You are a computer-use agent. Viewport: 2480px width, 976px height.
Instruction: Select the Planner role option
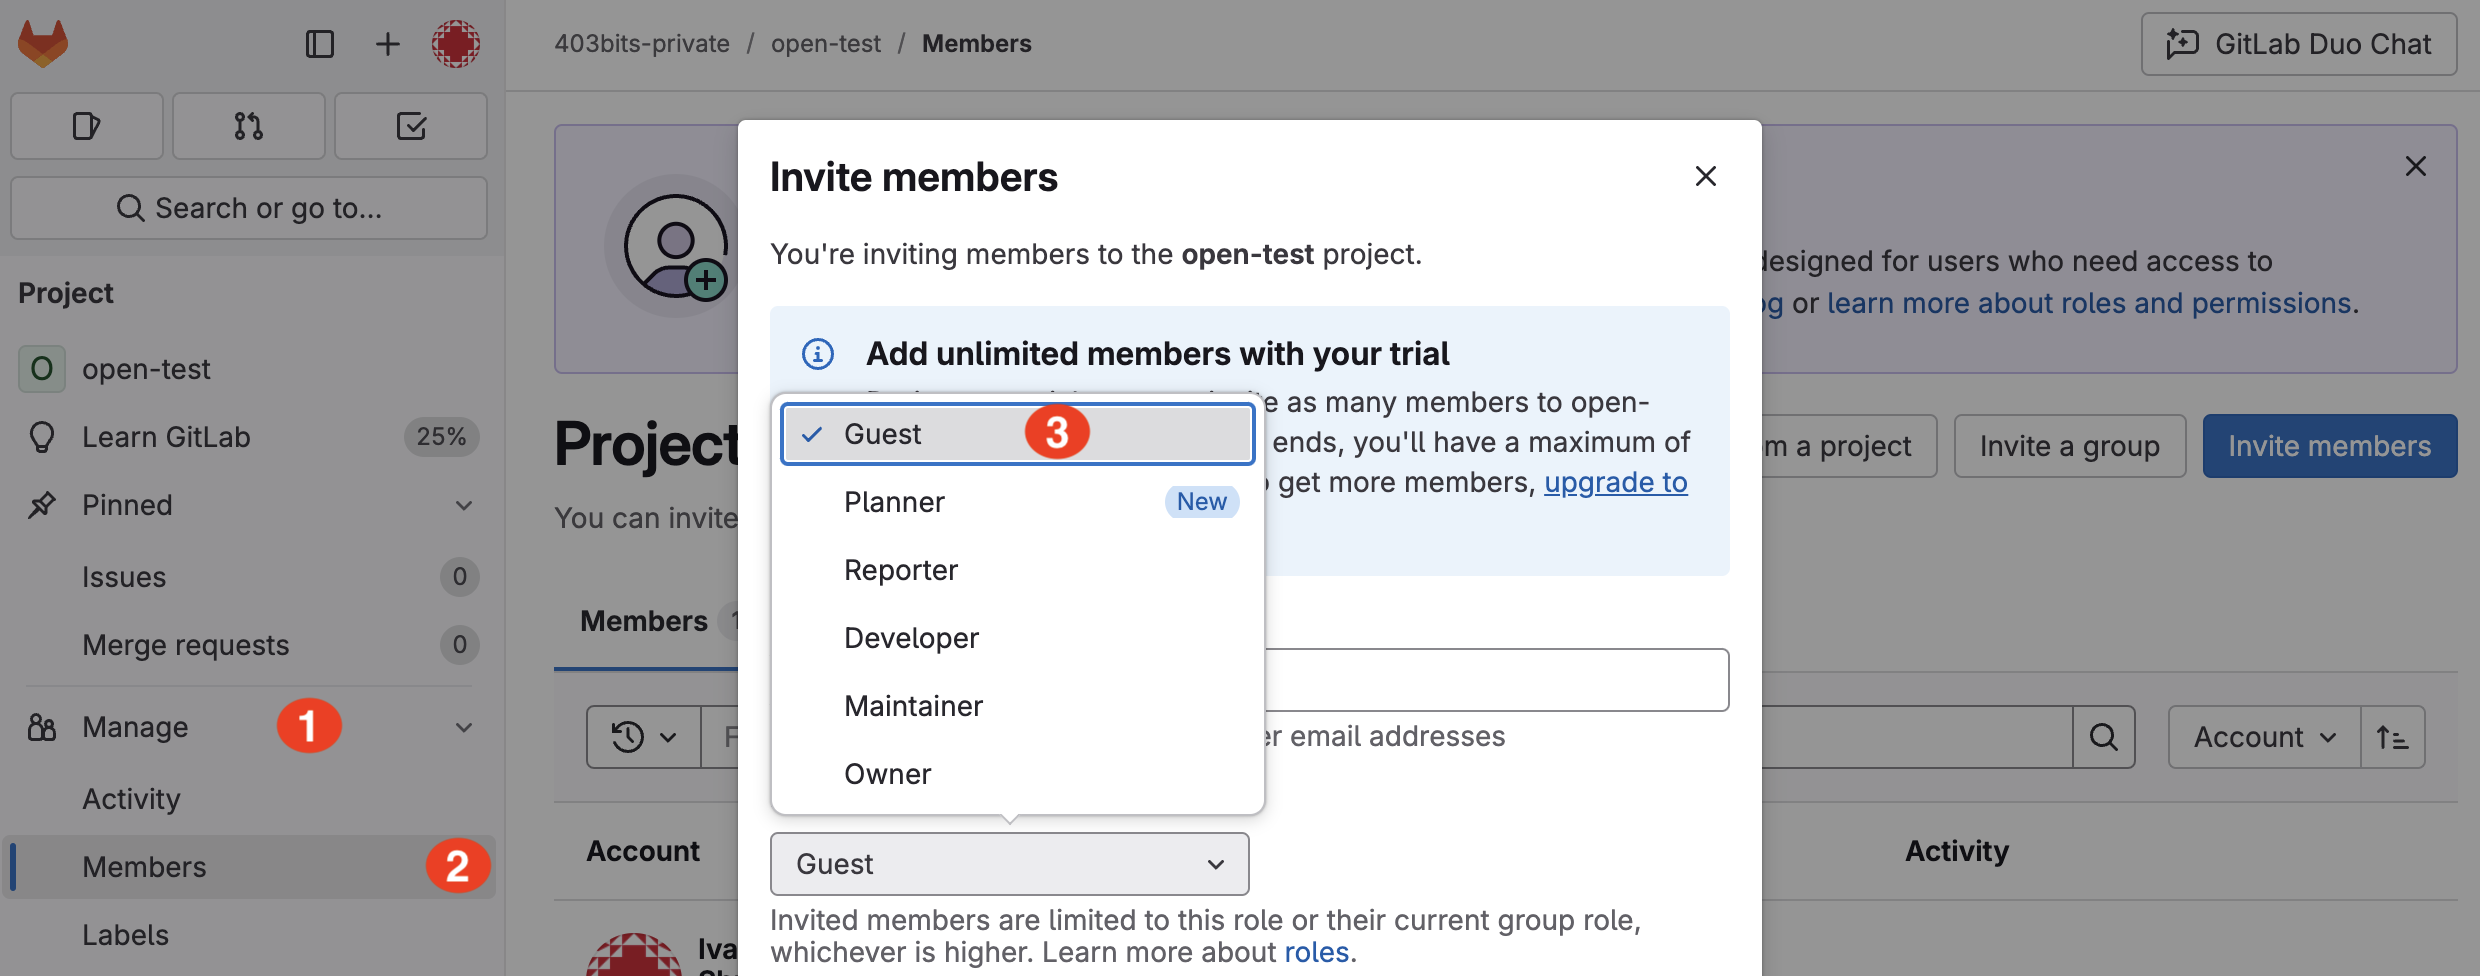pos(1018,502)
